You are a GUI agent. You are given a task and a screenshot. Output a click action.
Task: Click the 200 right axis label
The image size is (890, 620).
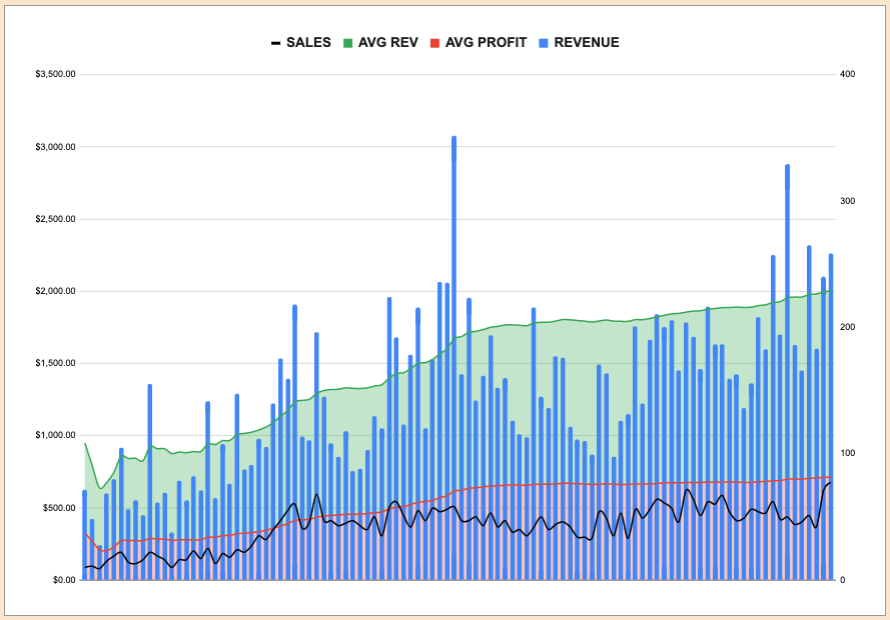[847, 327]
